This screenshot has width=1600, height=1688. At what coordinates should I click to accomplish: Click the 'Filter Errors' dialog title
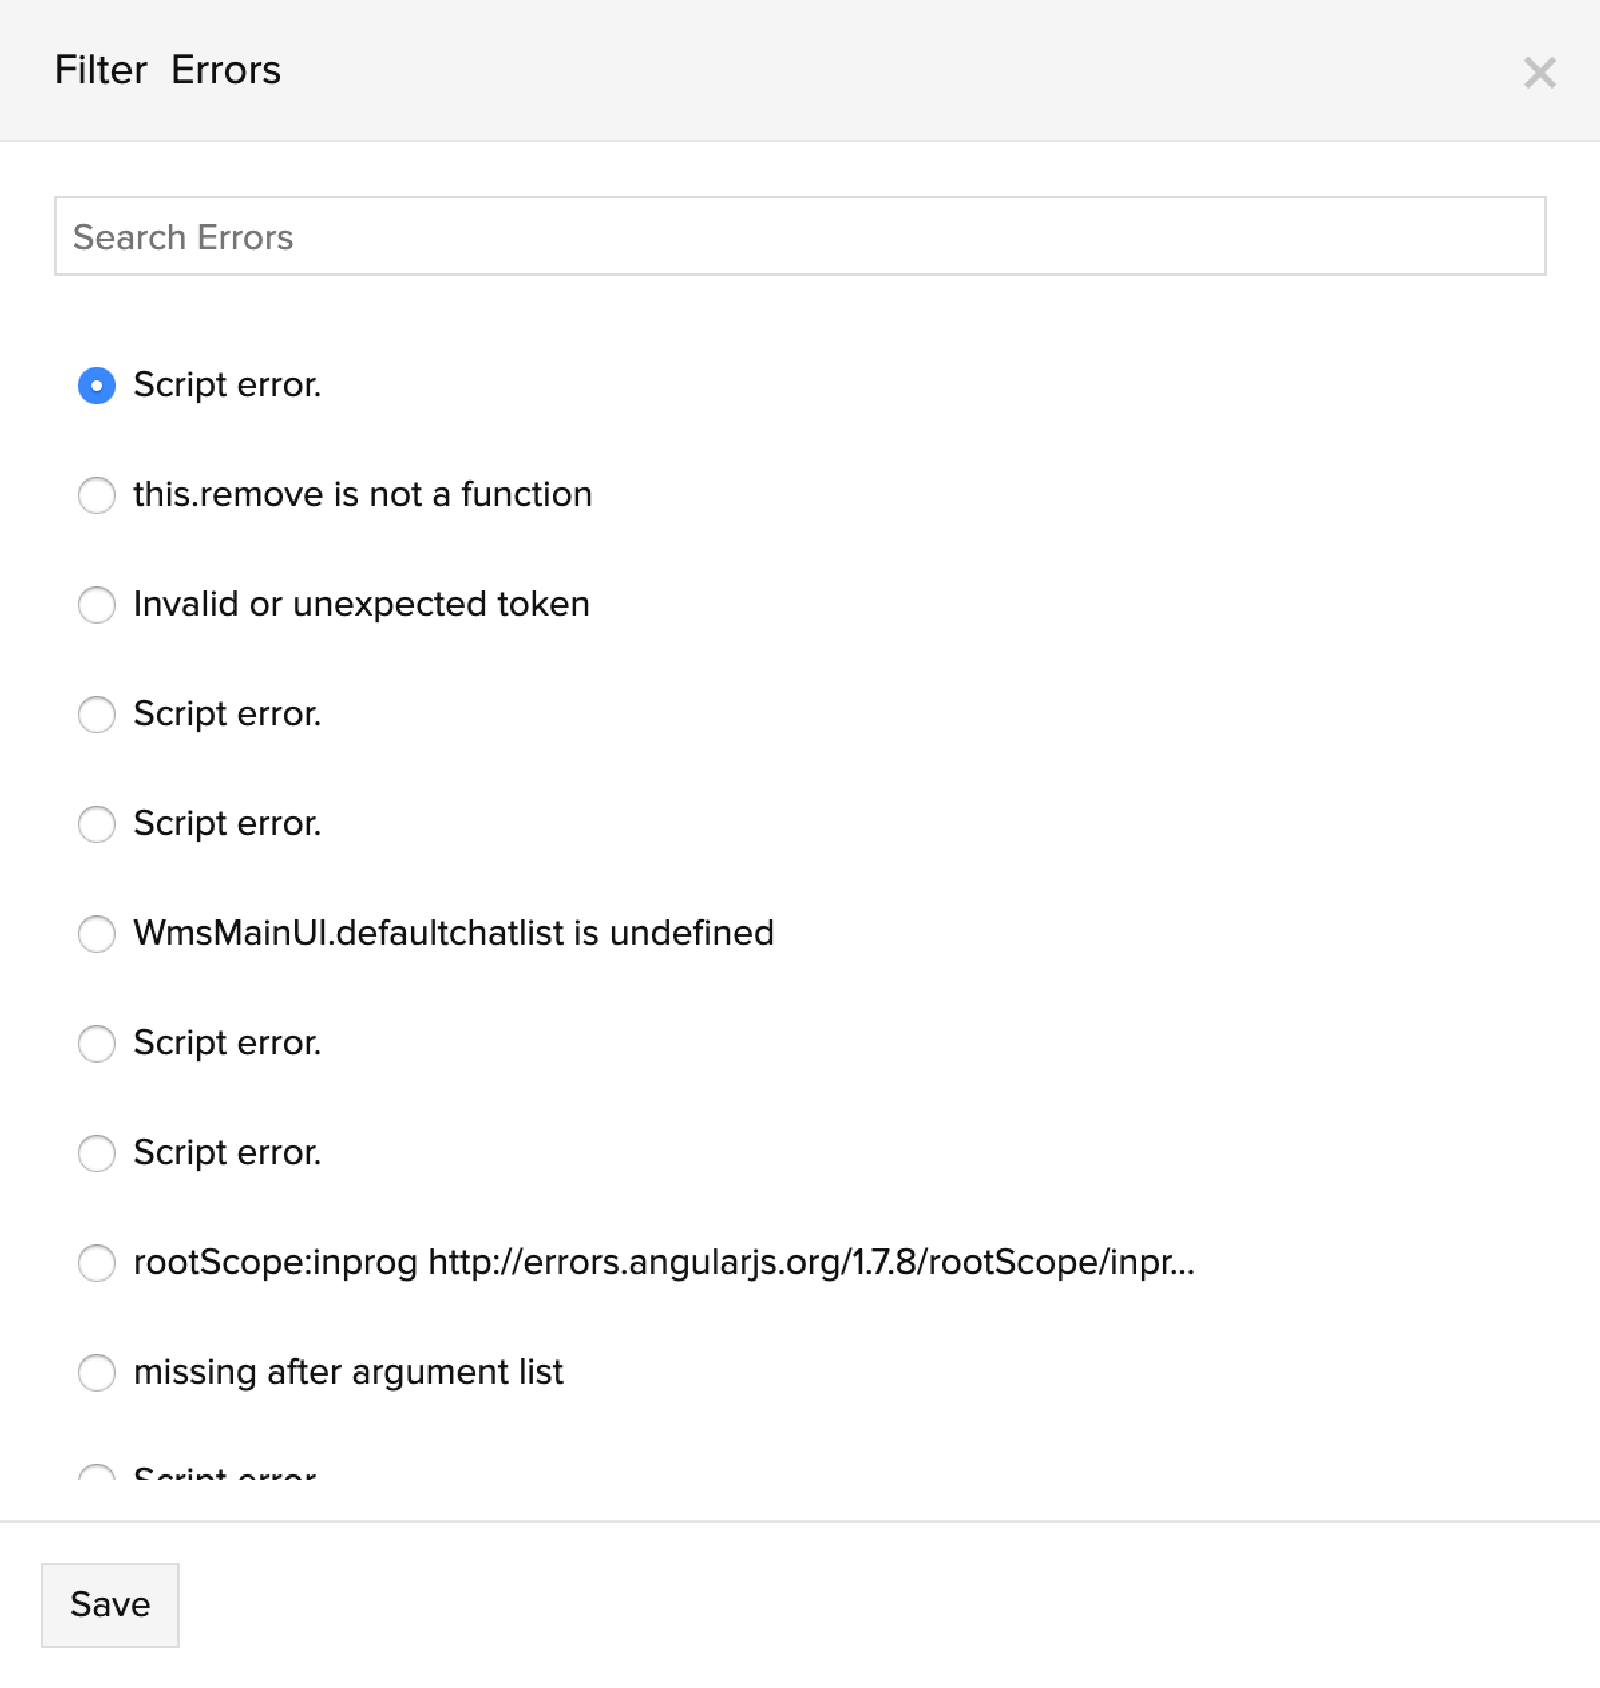[167, 71]
